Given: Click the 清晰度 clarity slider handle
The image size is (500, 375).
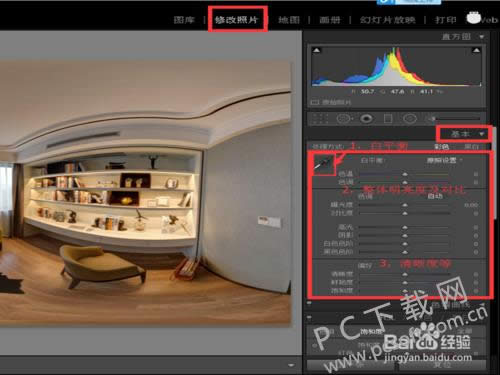Looking at the screenshot, I should 405,274.
